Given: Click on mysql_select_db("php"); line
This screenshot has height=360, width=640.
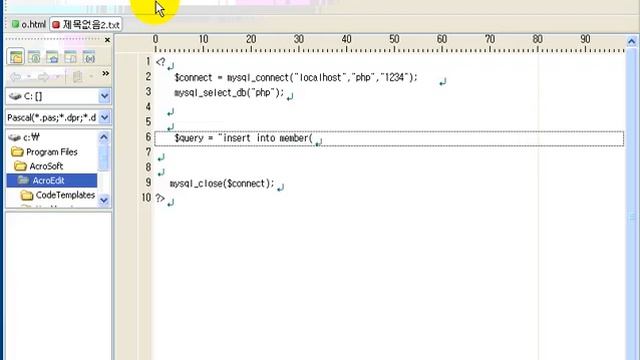Looking at the screenshot, I should [x=229, y=93].
